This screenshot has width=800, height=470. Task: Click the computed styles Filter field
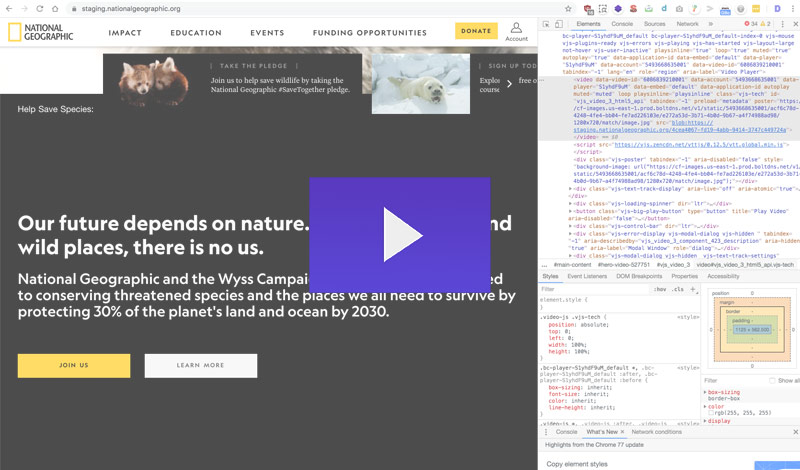(735, 381)
